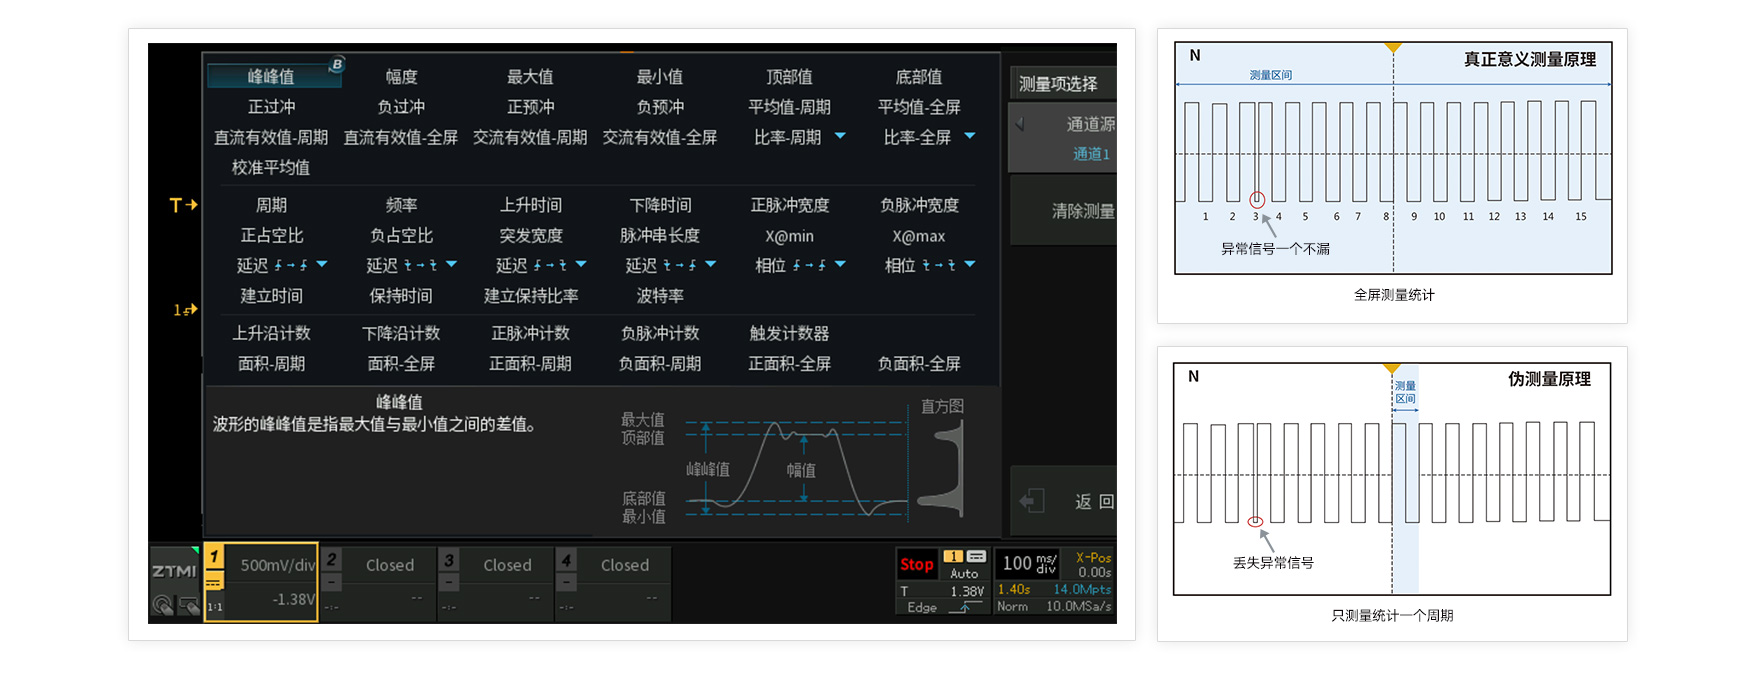Click the channel 1 ground level marker
Image resolution: width=1760 pixels, height=690 pixels.
185,310
